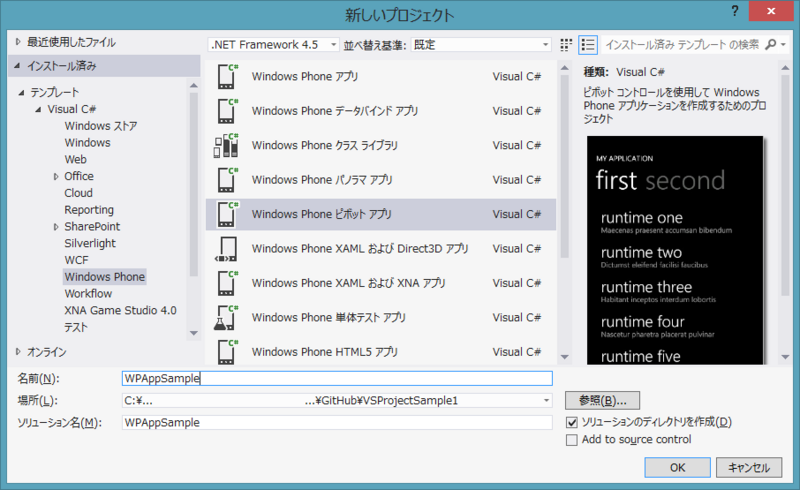Select Cloud category in template tree
This screenshot has width=800, height=490.
[x=79, y=193]
